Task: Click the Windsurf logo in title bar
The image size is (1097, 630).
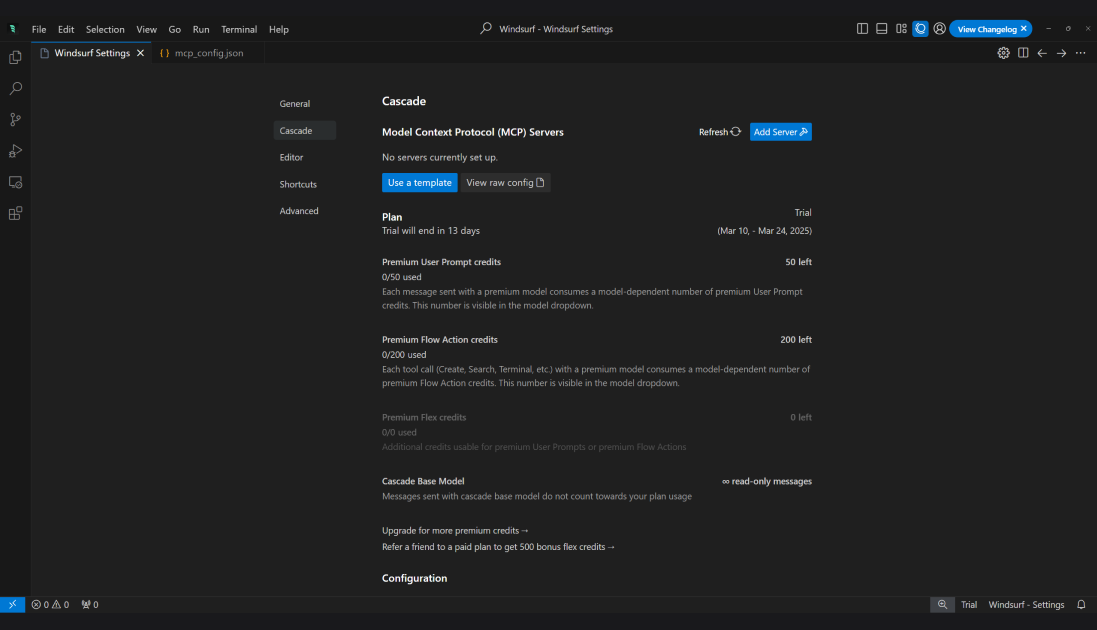Action: 13,29
